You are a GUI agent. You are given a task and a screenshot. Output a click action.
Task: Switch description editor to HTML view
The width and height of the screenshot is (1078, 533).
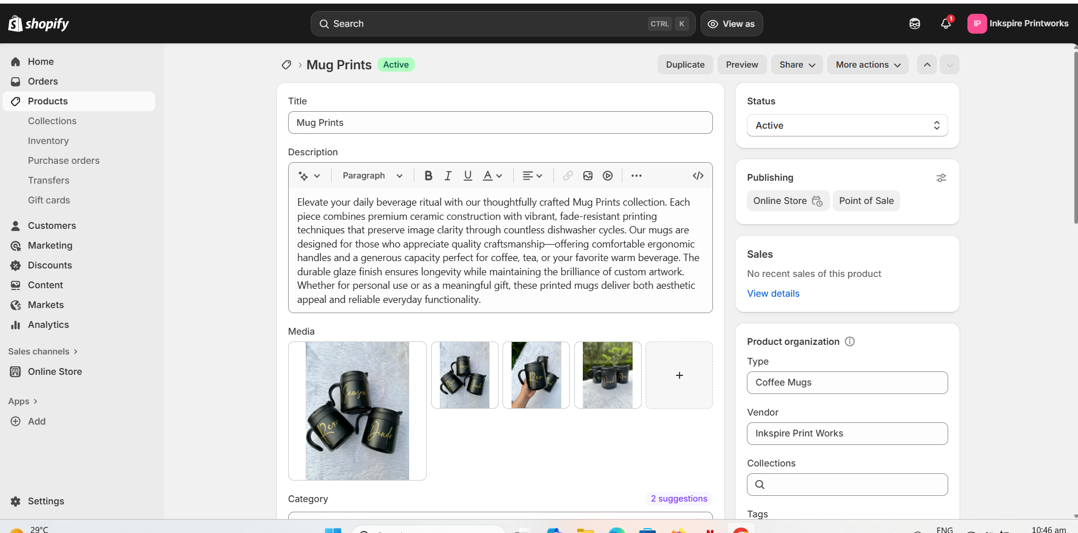click(x=698, y=176)
